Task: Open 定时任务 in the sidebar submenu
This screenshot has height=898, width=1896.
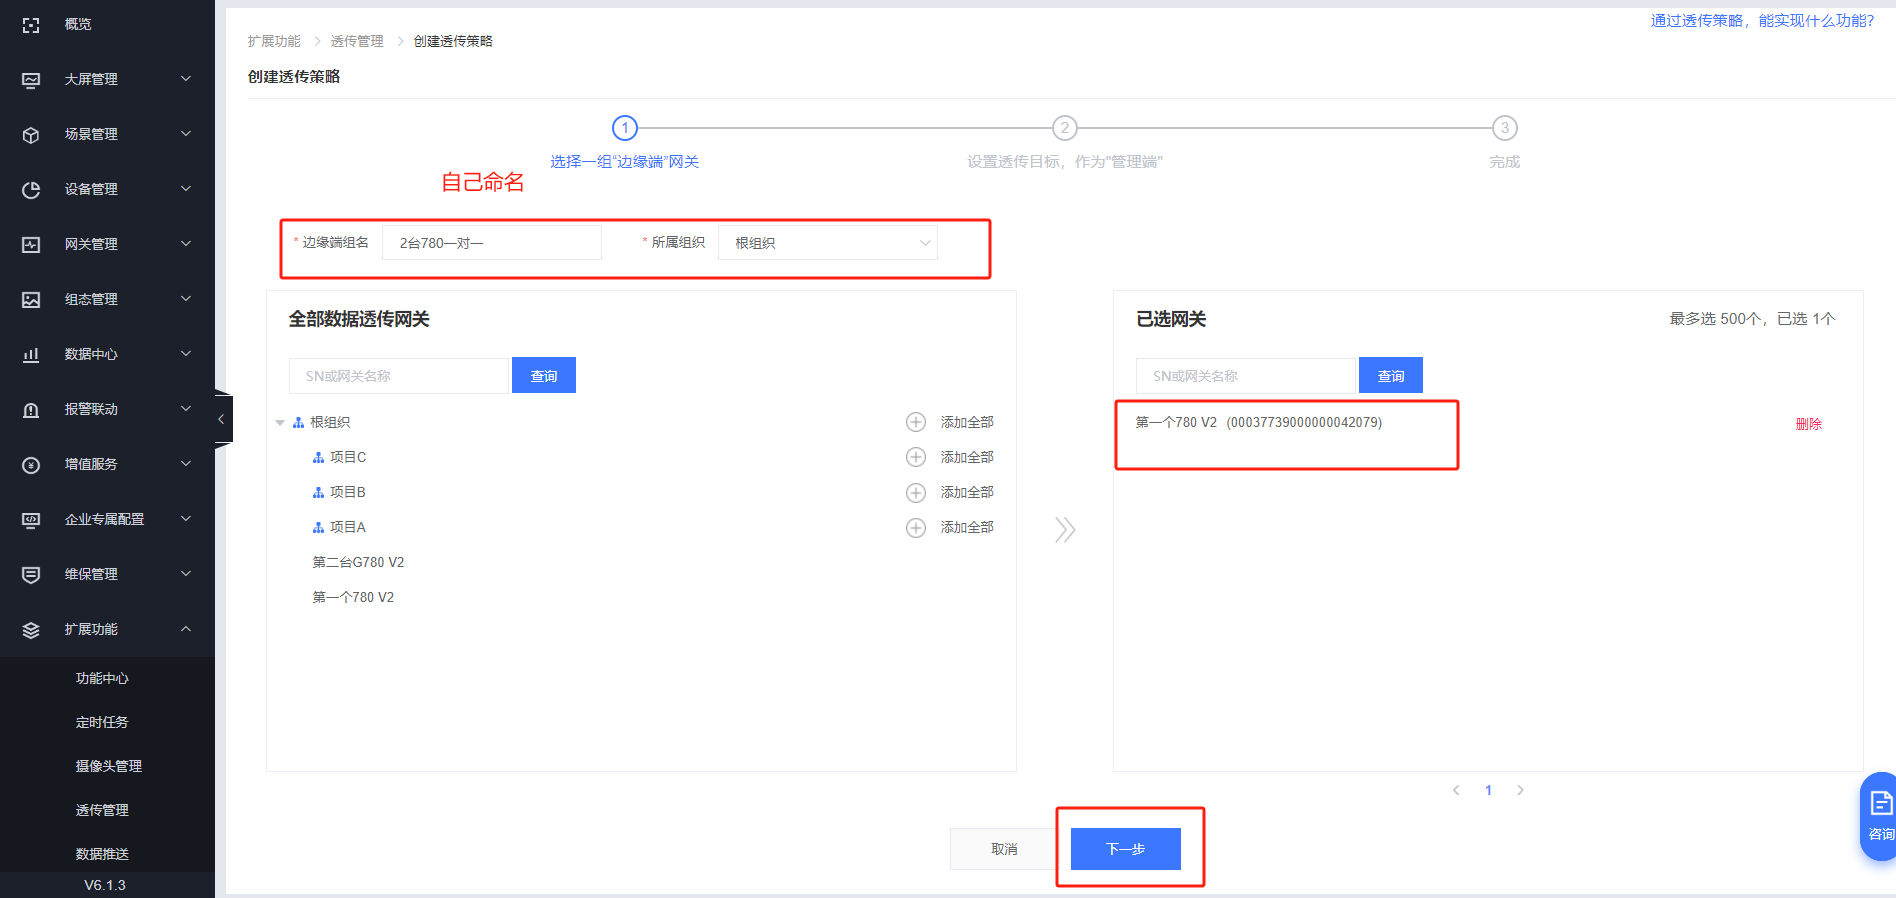Action: [102, 722]
